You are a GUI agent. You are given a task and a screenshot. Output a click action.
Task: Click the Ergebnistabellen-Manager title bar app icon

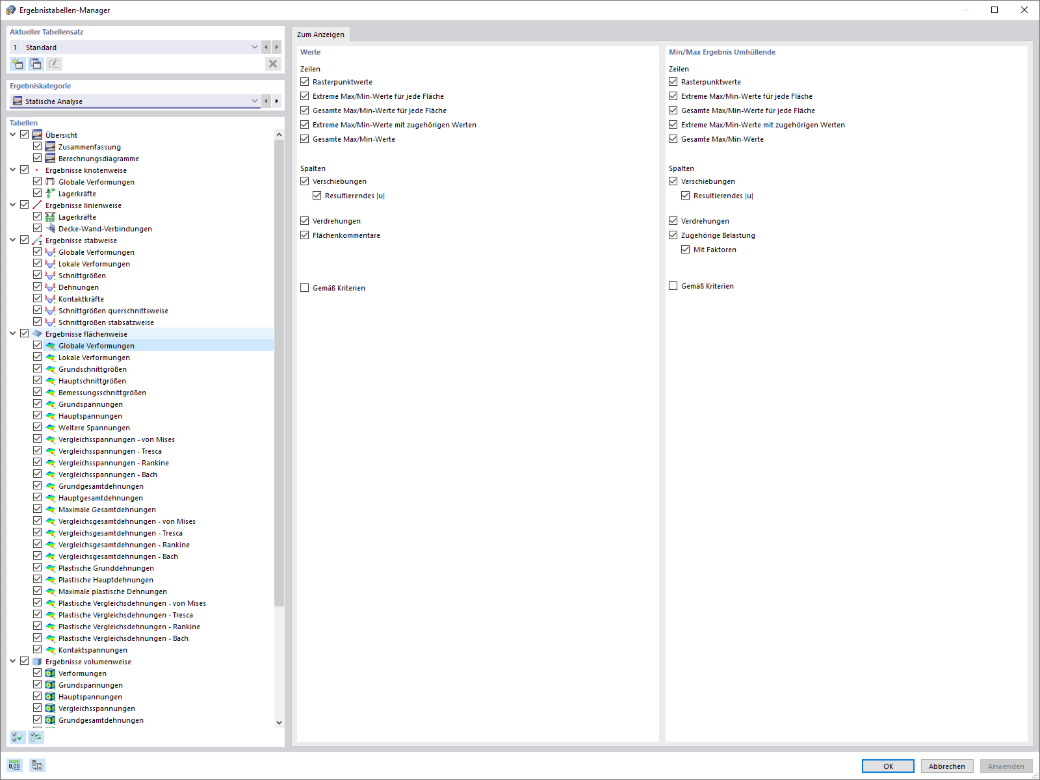[x=11, y=10]
